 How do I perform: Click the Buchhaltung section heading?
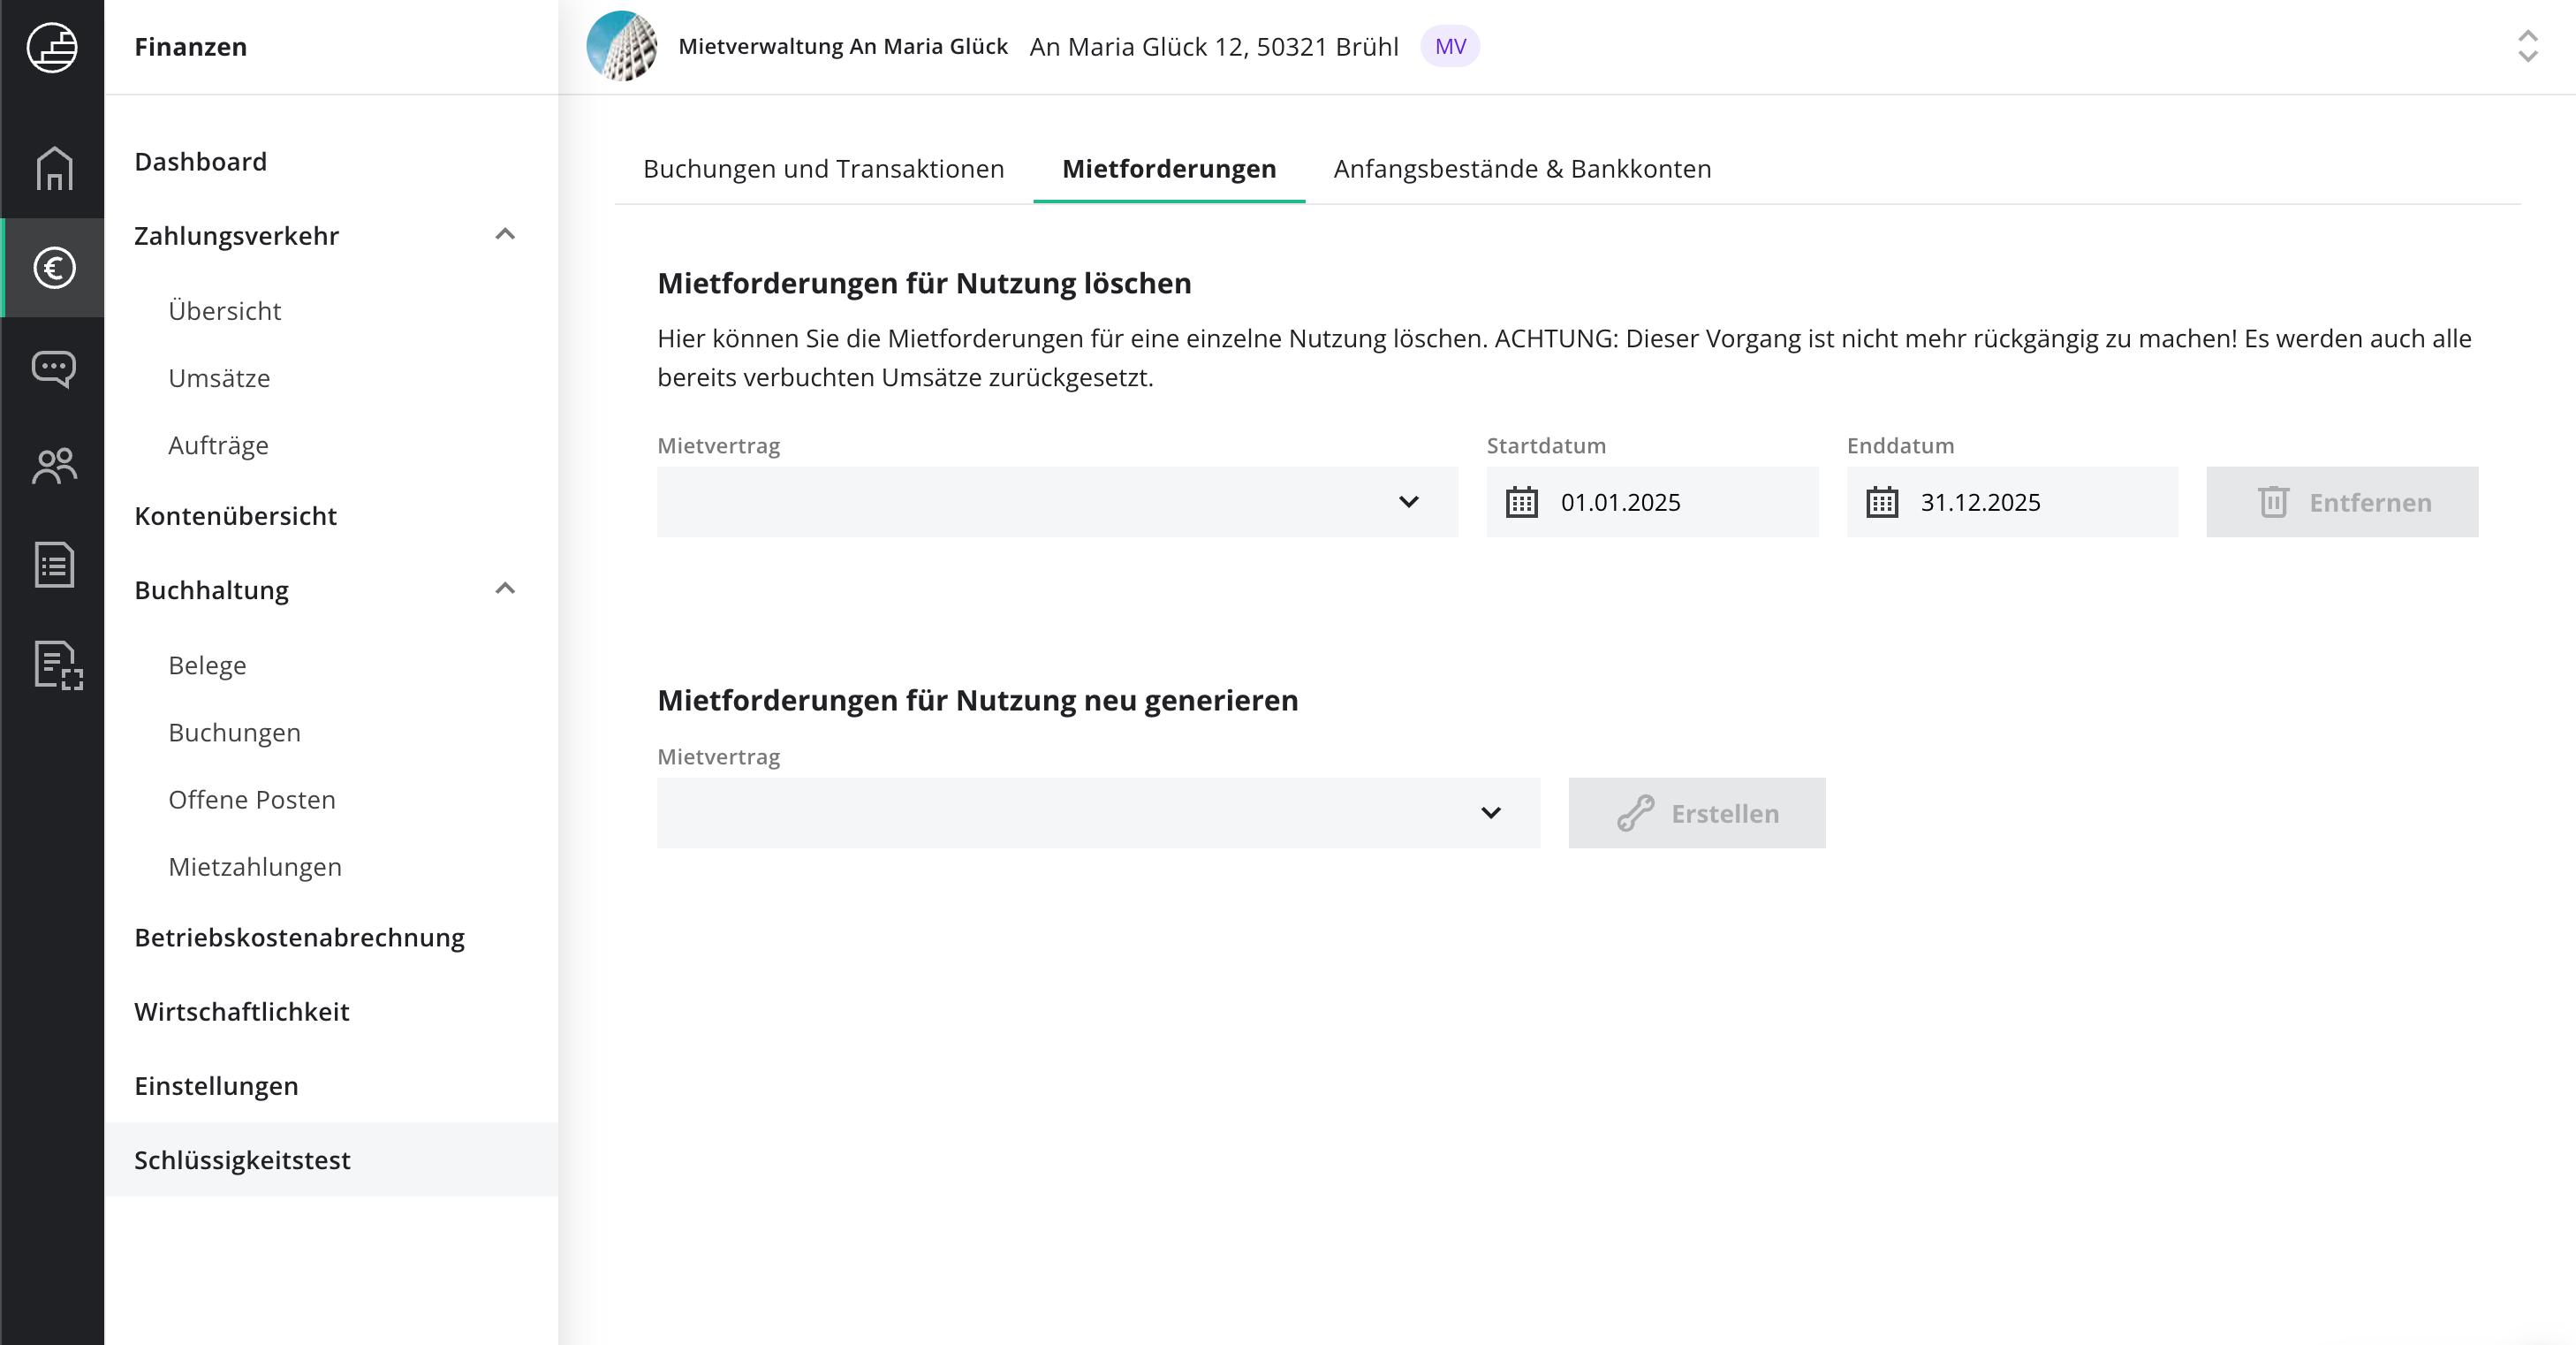211,590
